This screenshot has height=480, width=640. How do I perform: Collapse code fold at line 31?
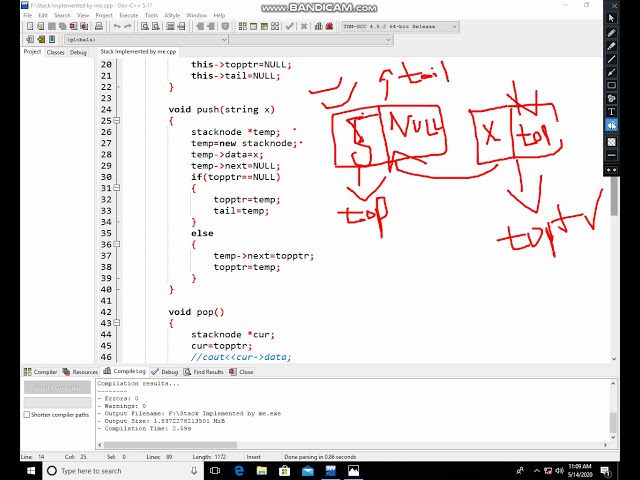click(117, 188)
